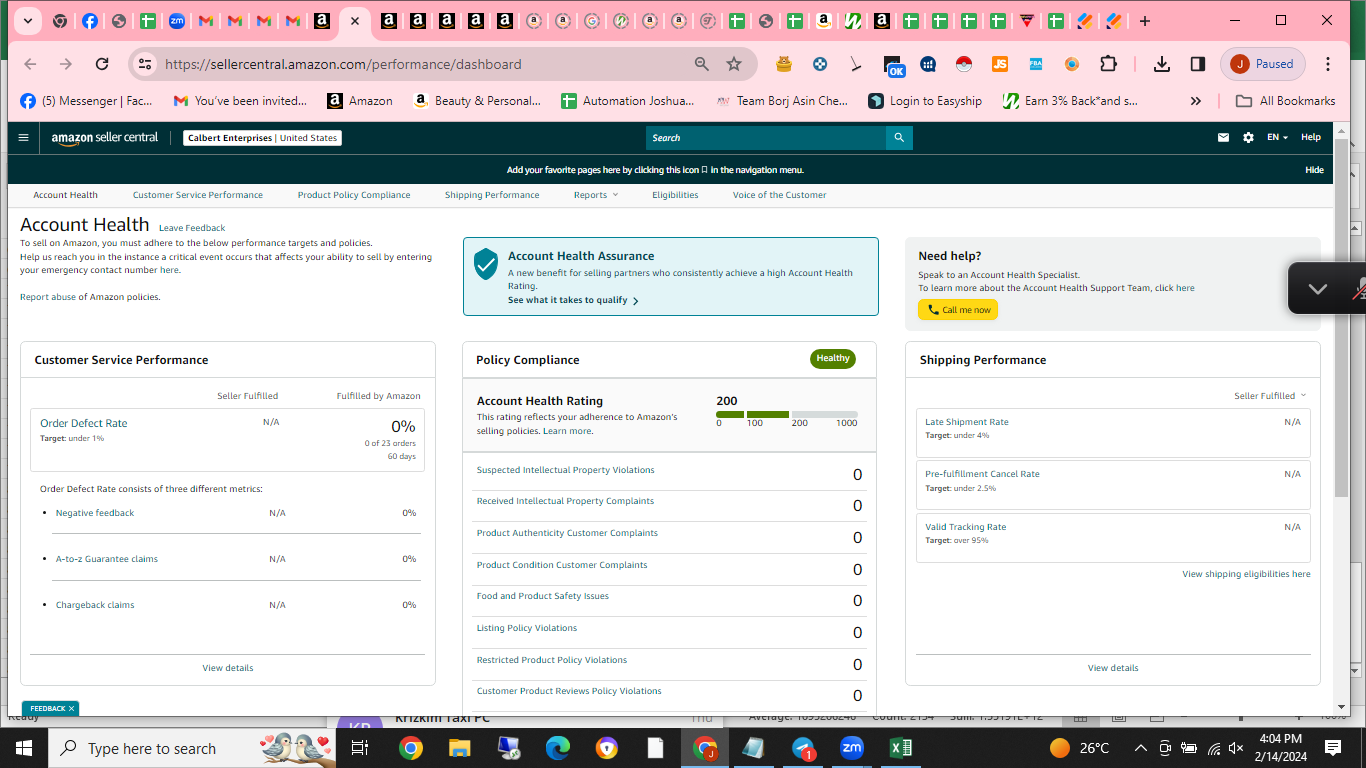Click the OK badge extension icon
Viewport: 1366px width, 768px height.
pos(893,66)
